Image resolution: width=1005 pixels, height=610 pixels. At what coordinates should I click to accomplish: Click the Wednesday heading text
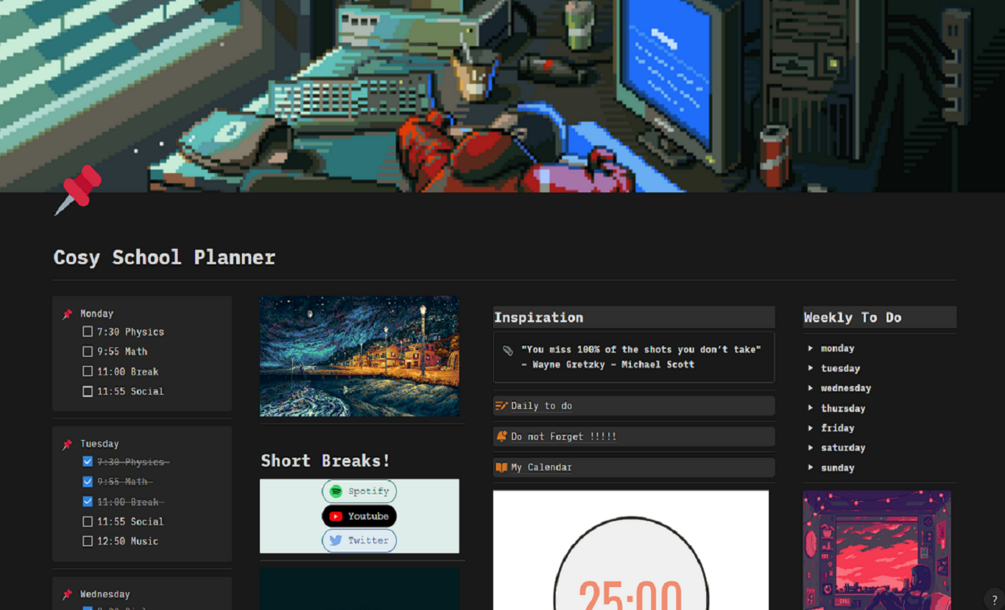[x=105, y=595]
